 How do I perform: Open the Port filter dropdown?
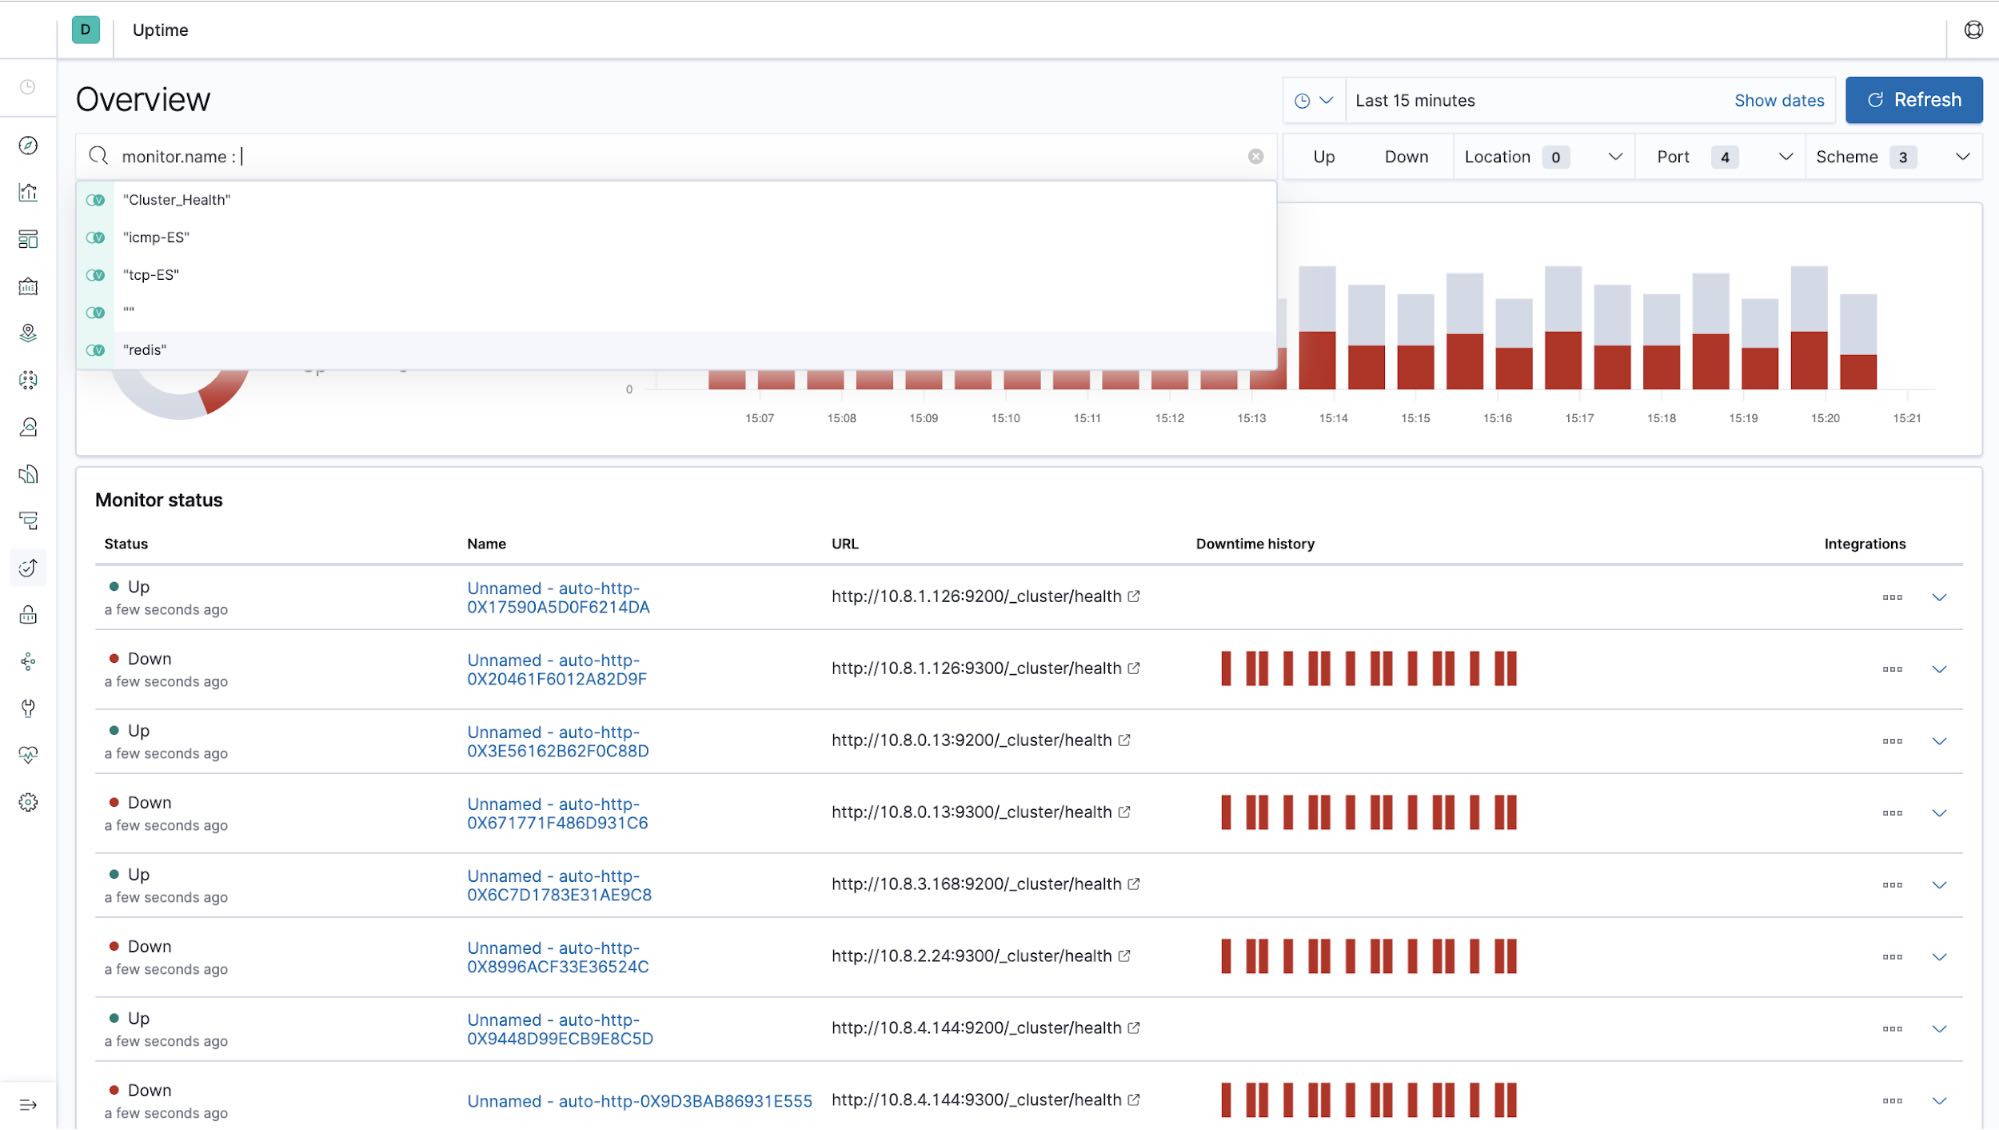[x=1721, y=157]
